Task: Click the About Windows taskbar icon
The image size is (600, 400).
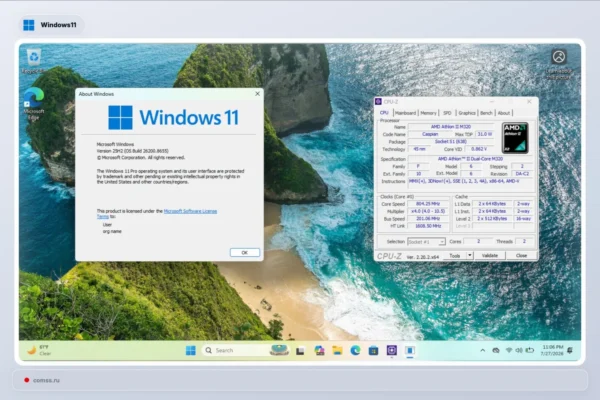Action: pos(410,351)
